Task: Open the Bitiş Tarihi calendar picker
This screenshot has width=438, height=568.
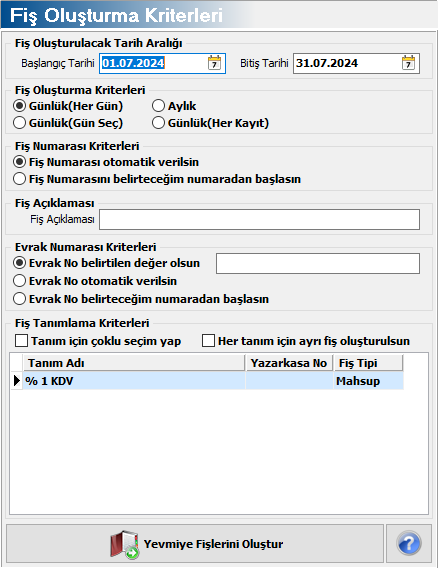Action: (408, 63)
